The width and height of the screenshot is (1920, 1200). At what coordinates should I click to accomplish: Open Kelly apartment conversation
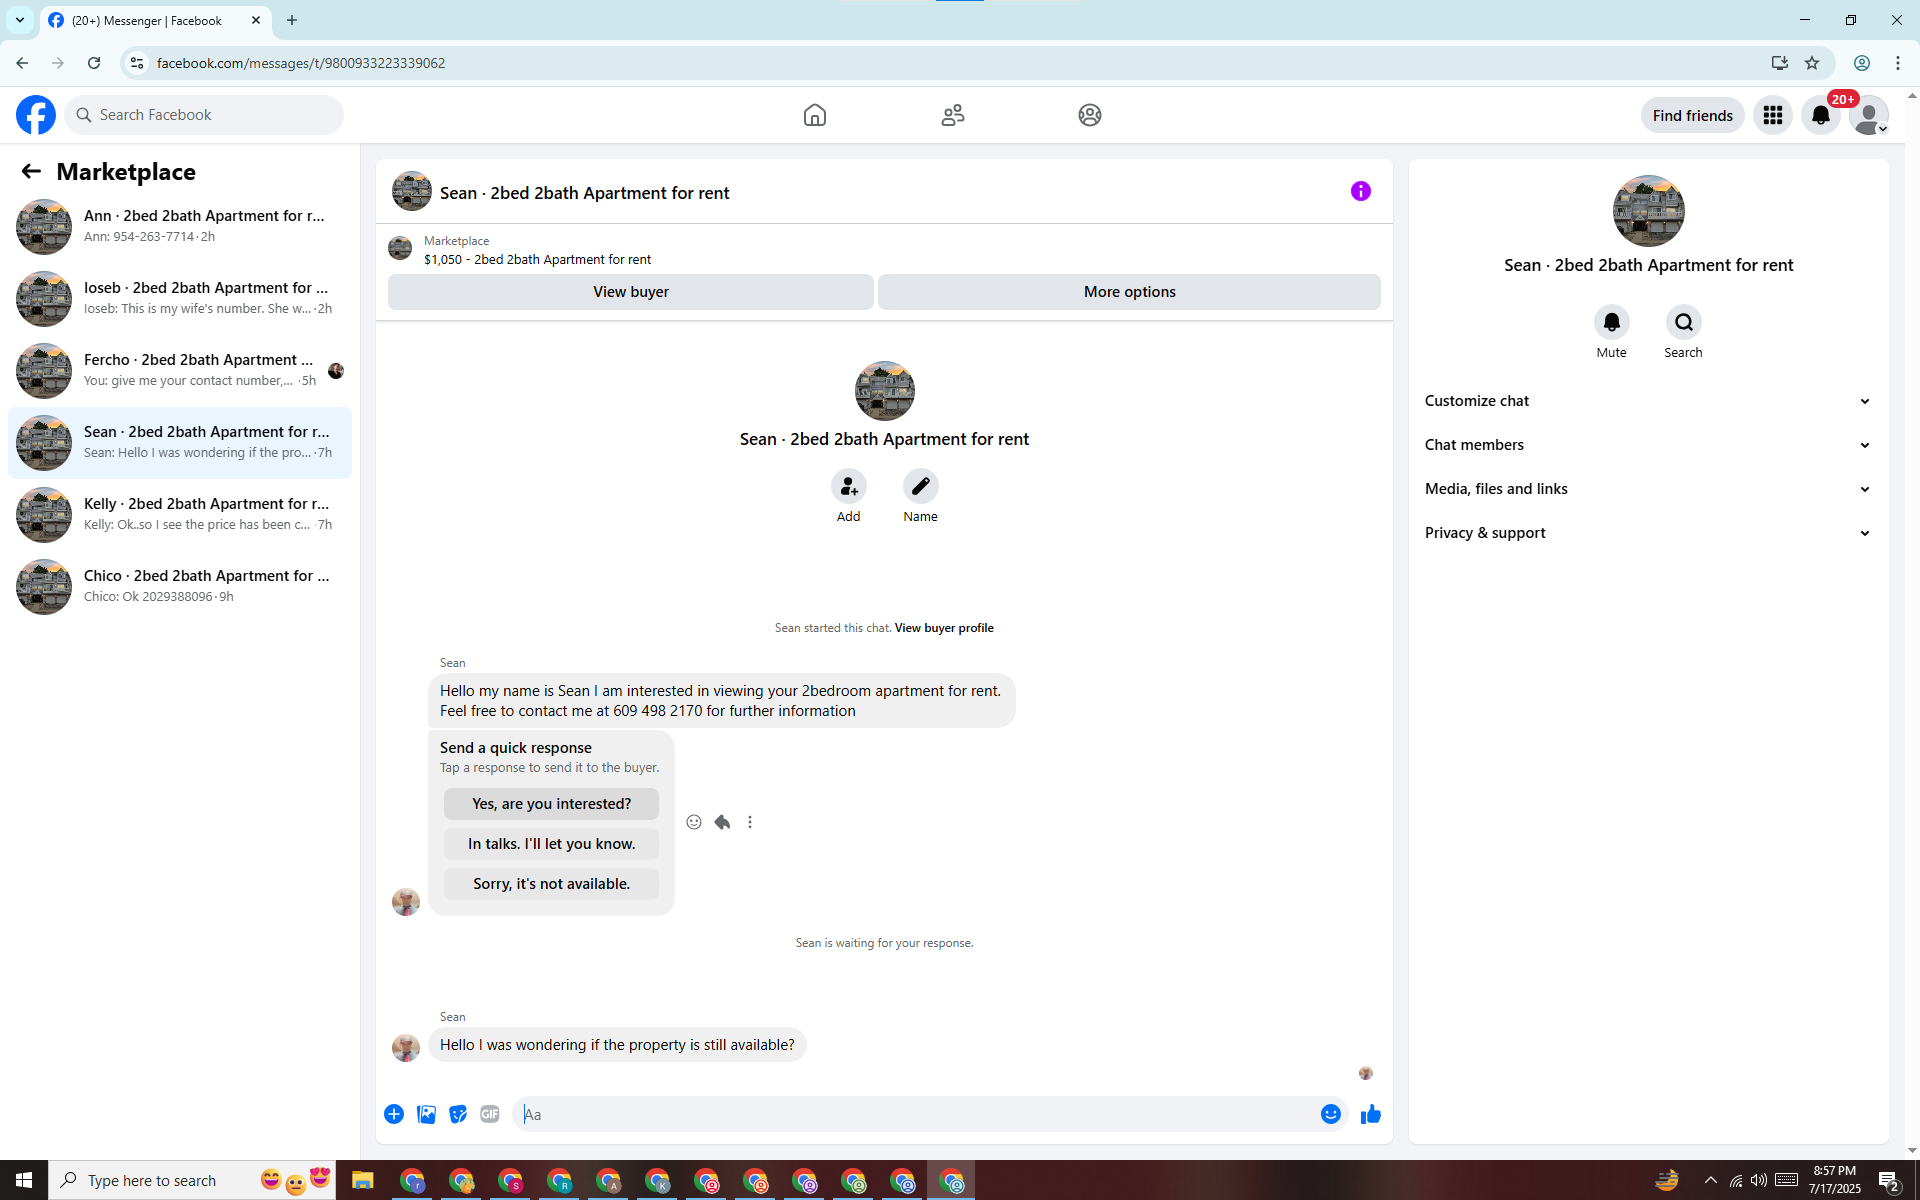click(x=180, y=515)
